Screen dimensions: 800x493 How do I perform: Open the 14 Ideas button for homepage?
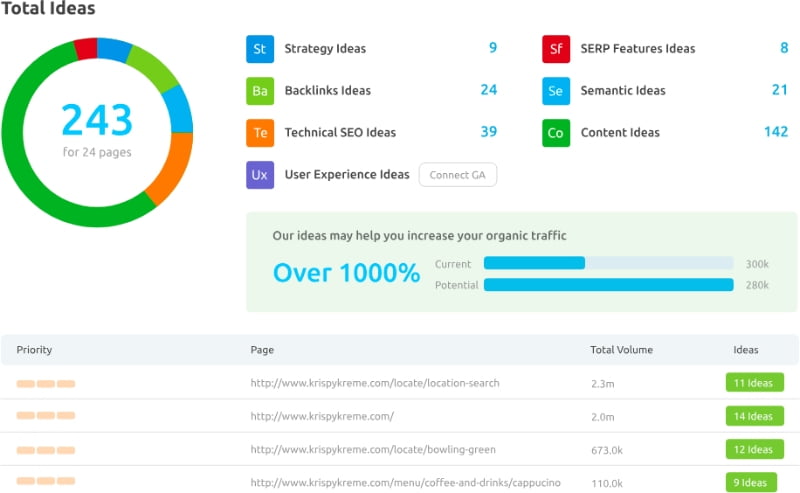(754, 416)
